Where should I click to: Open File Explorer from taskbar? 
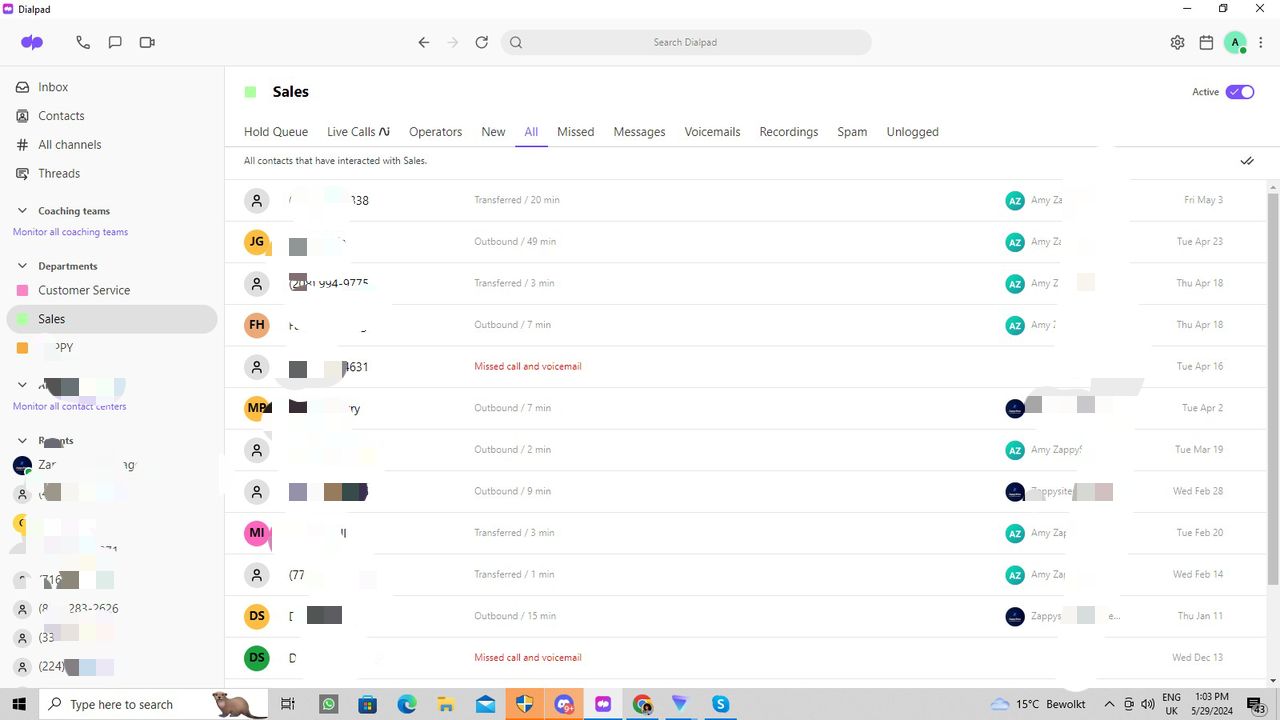click(446, 704)
